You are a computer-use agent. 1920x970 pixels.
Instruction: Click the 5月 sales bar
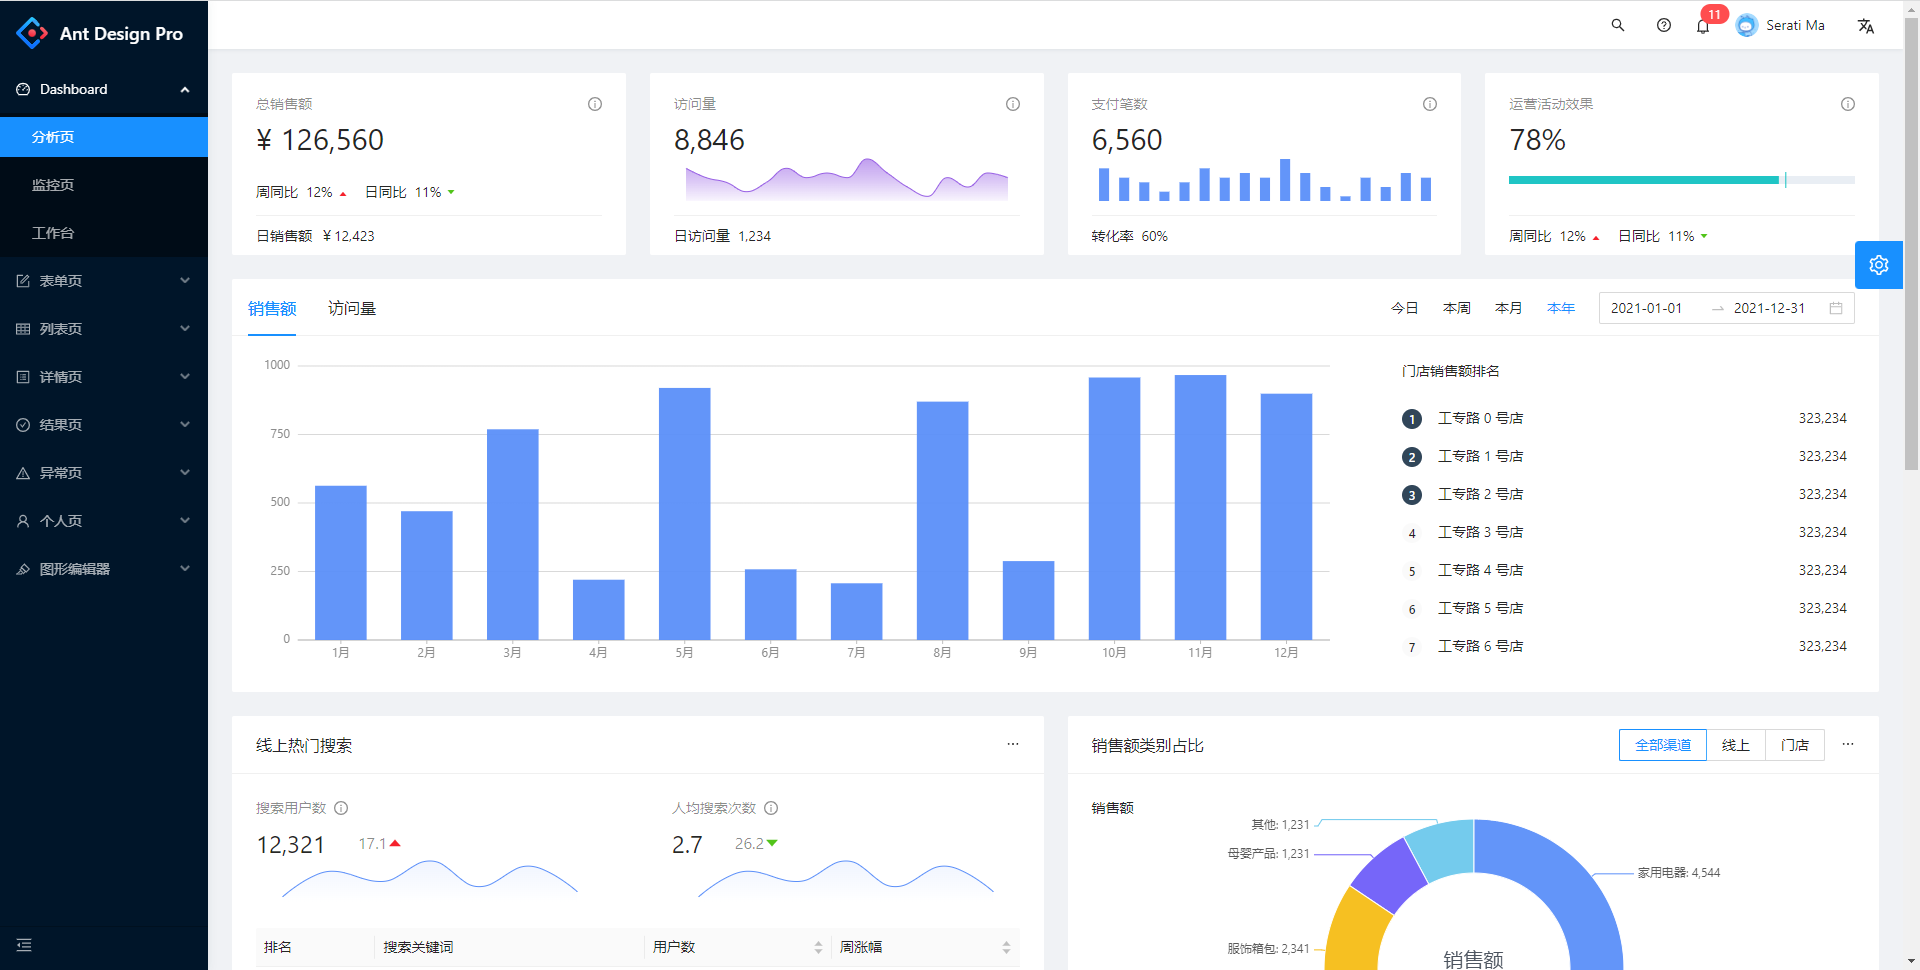pos(684,514)
